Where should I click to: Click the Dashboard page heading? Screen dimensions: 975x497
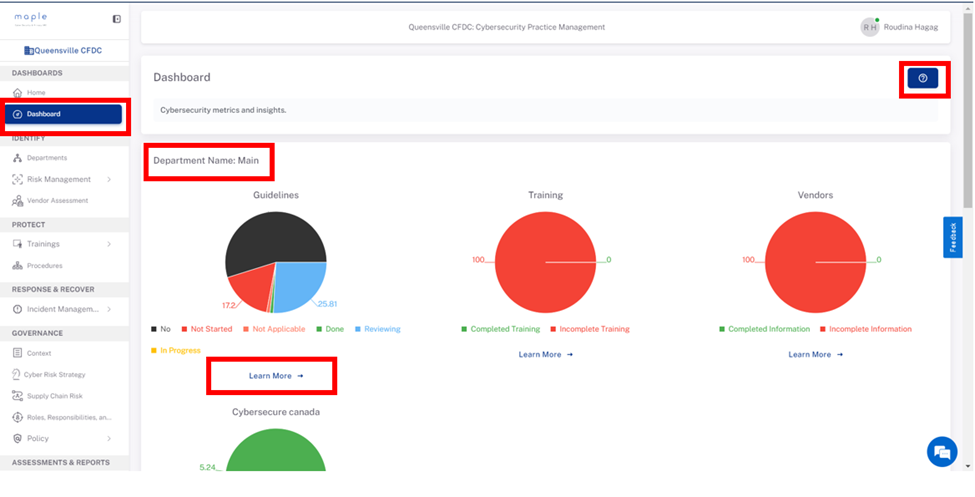(x=182, y=78)
